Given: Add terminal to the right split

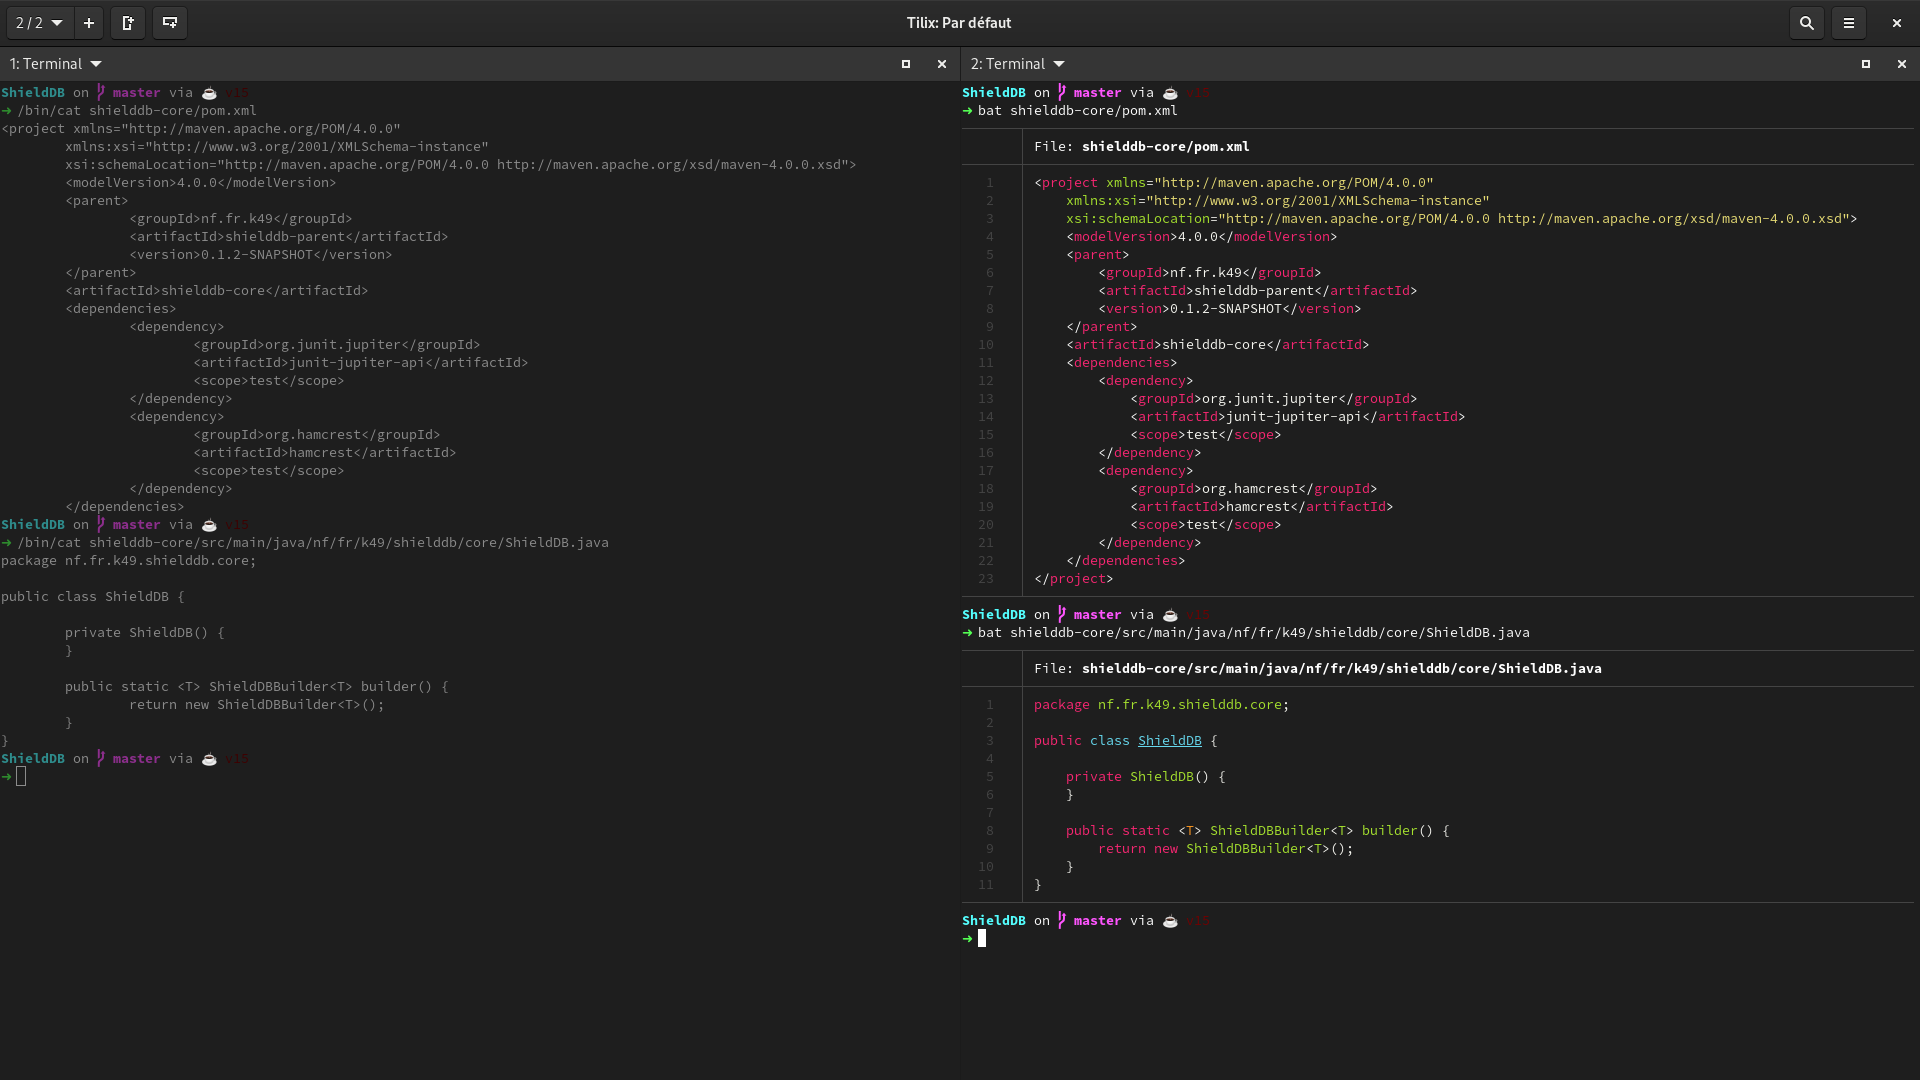Looking at the screenshot, I should (x=128, y=22).
